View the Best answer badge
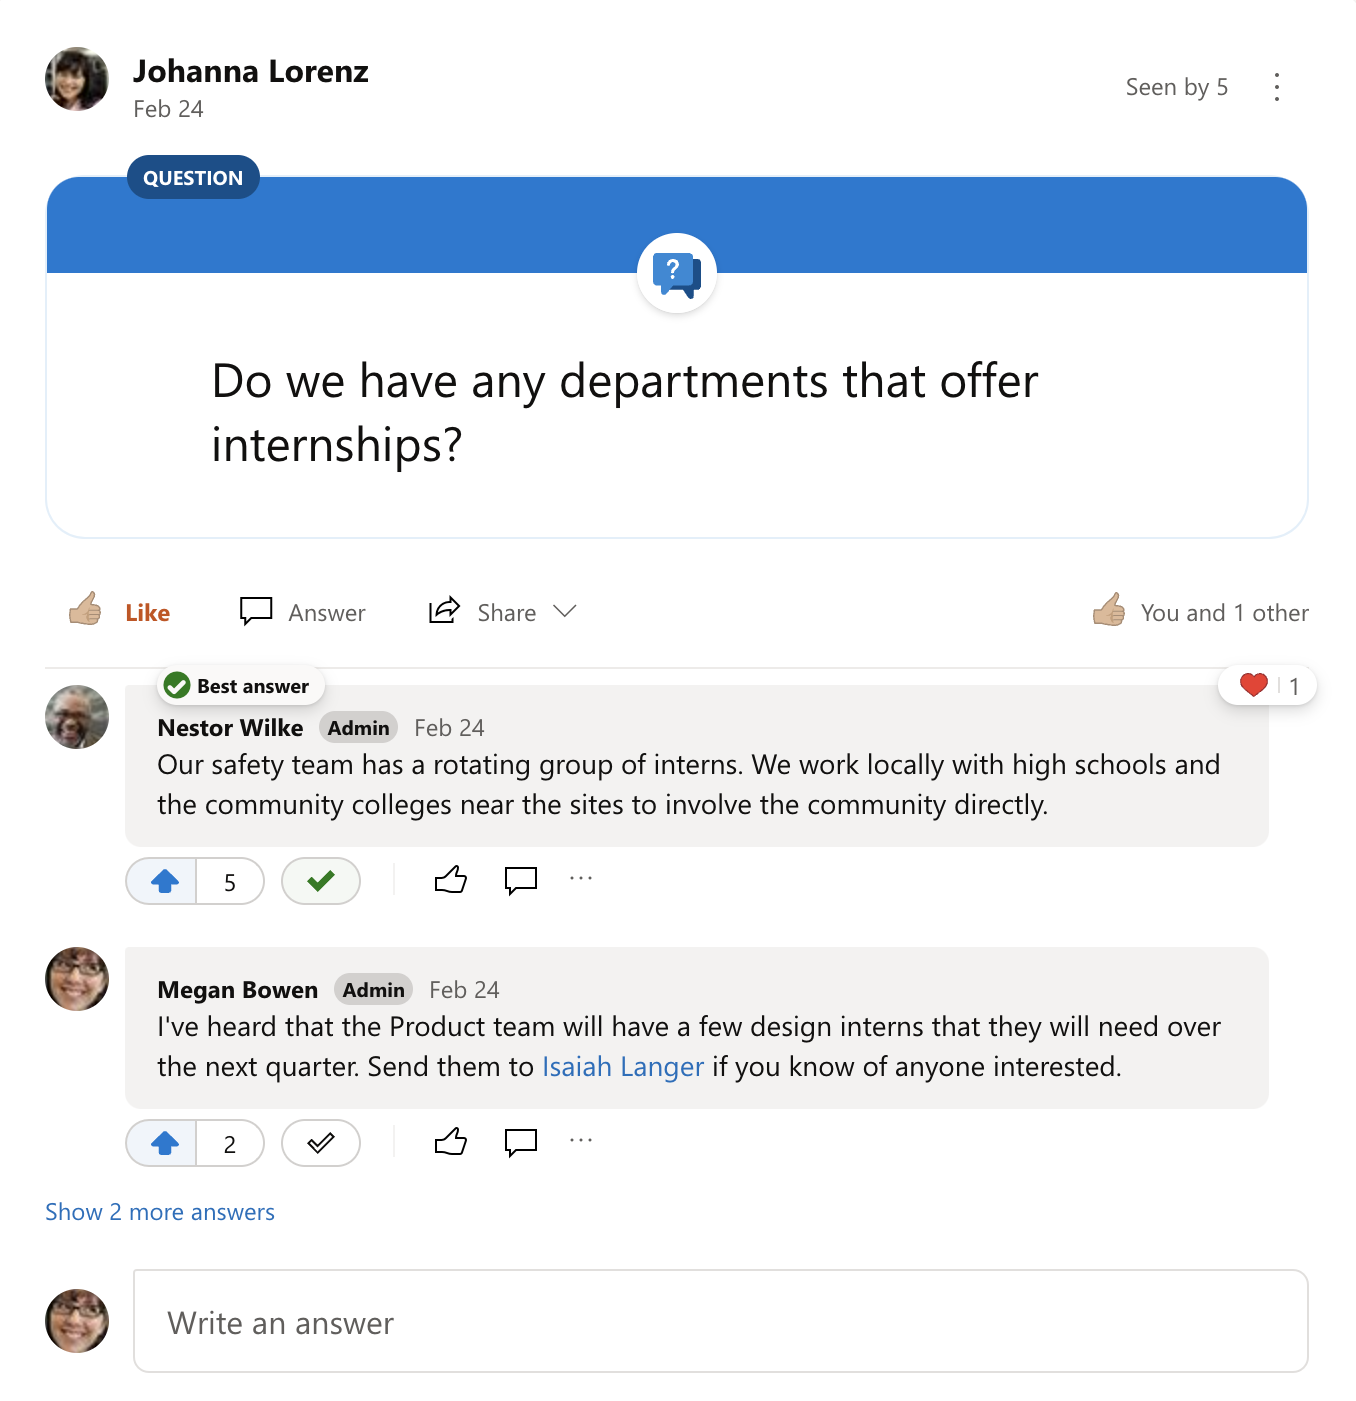 [x=240, y=685]
